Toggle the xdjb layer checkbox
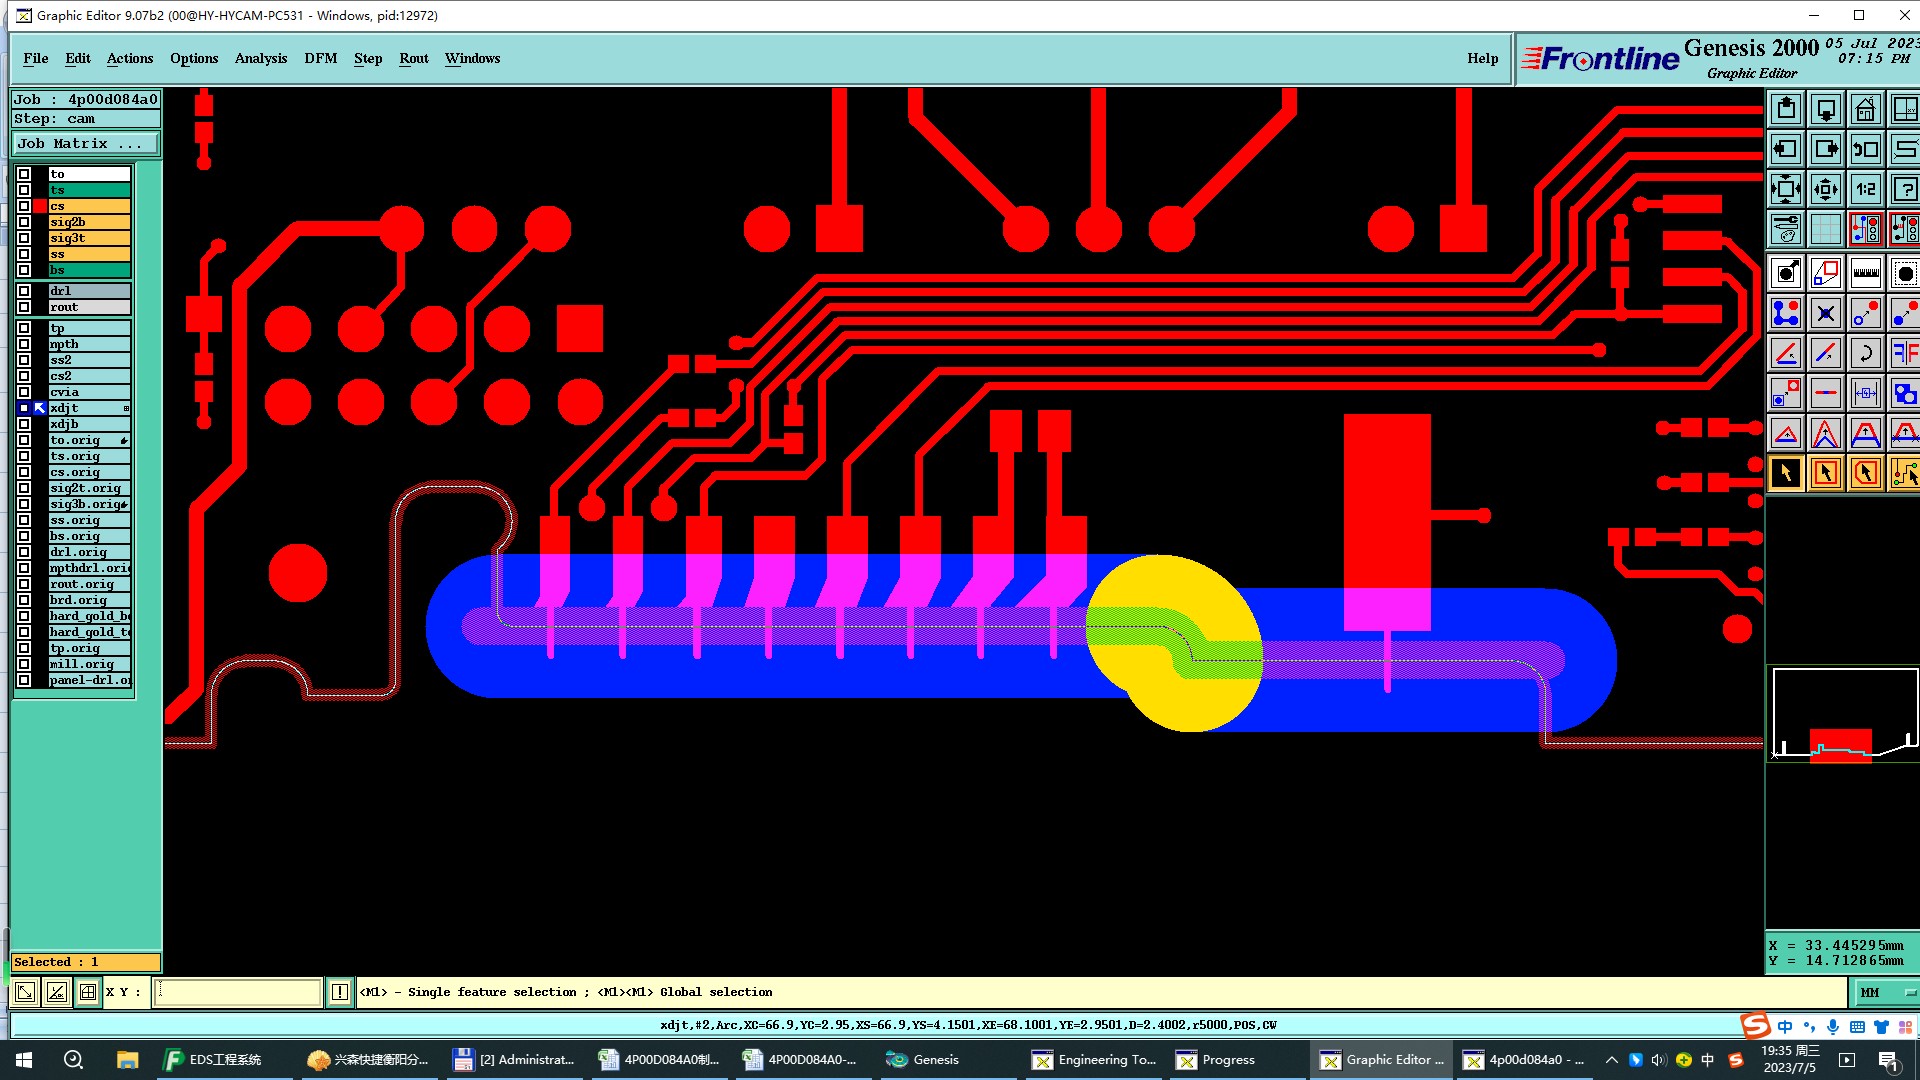The height and width of the screenshot is (1080, 1920). pyautogui.click(x=24, y=424)
